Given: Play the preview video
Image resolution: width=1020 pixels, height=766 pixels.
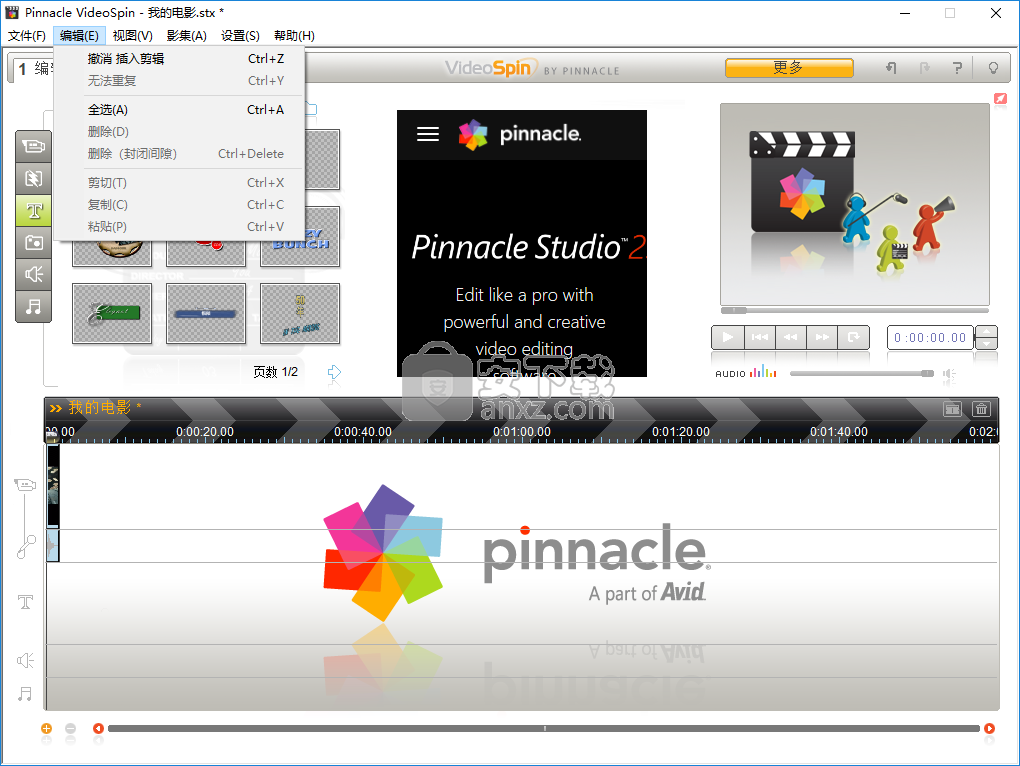Looking at the screenshot, I should tap(727, 337).
